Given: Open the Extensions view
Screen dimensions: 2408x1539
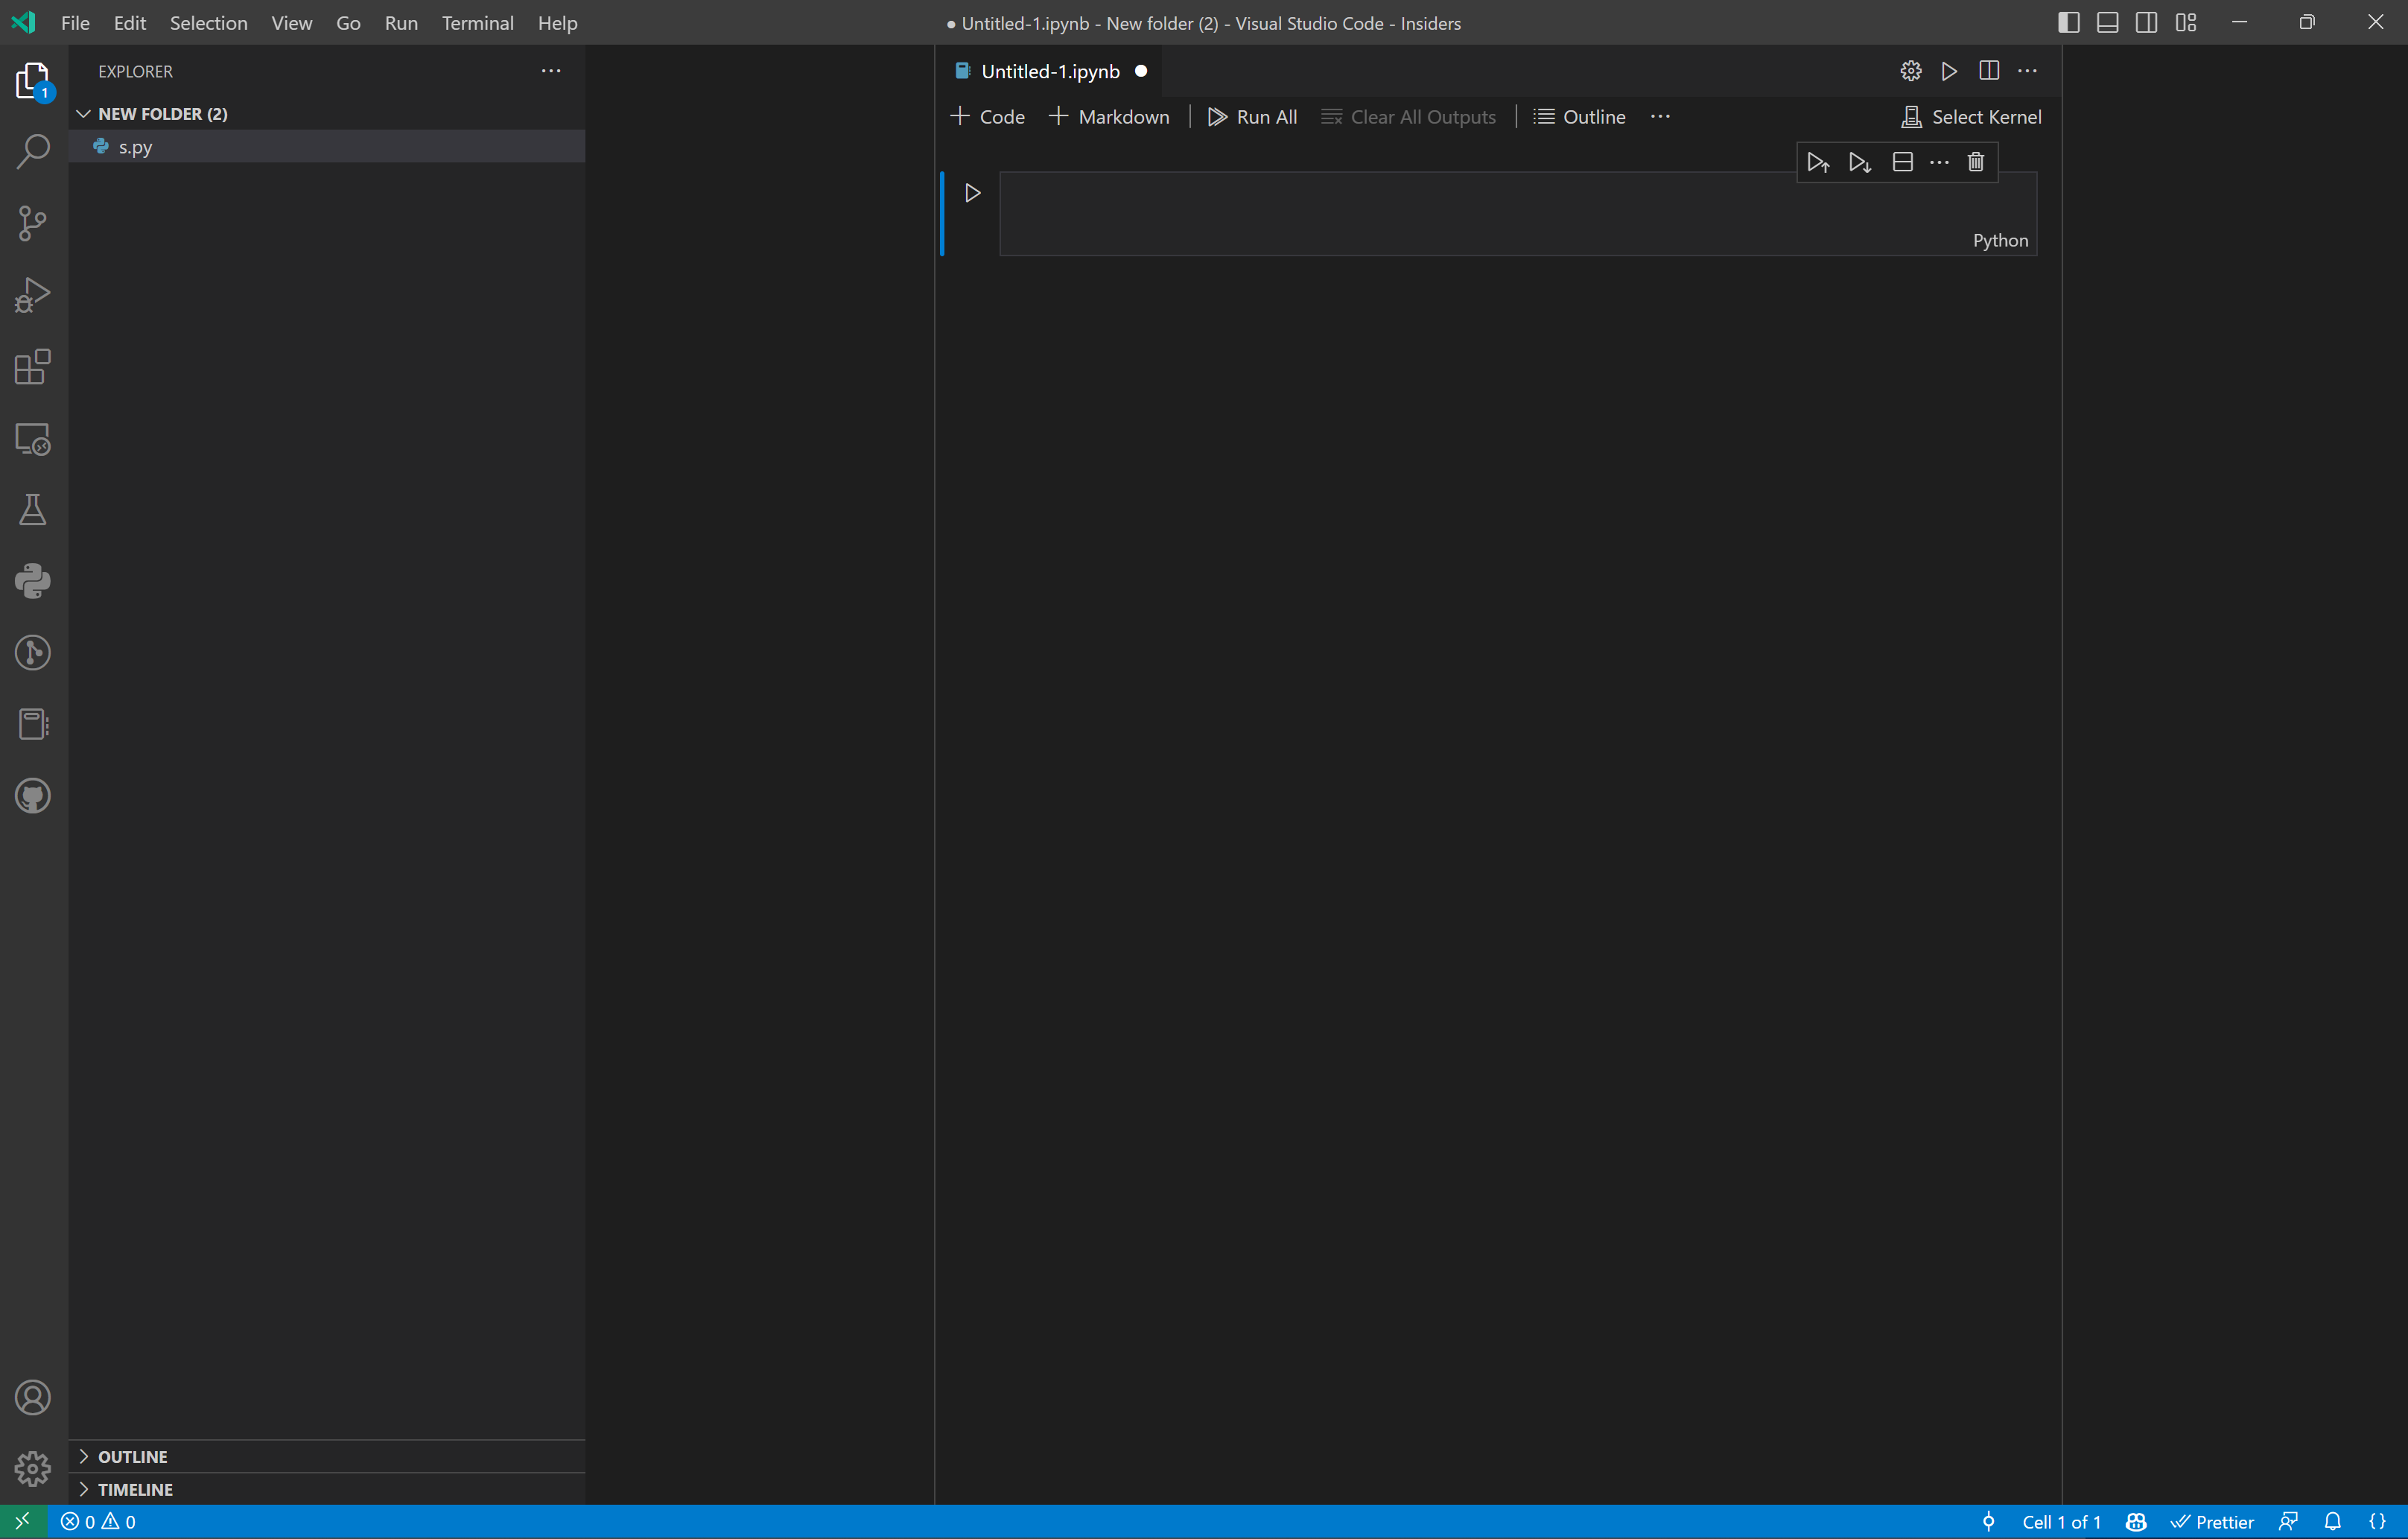Looking at the screenshot, I should pyautogui.click(x=32, y=367).
